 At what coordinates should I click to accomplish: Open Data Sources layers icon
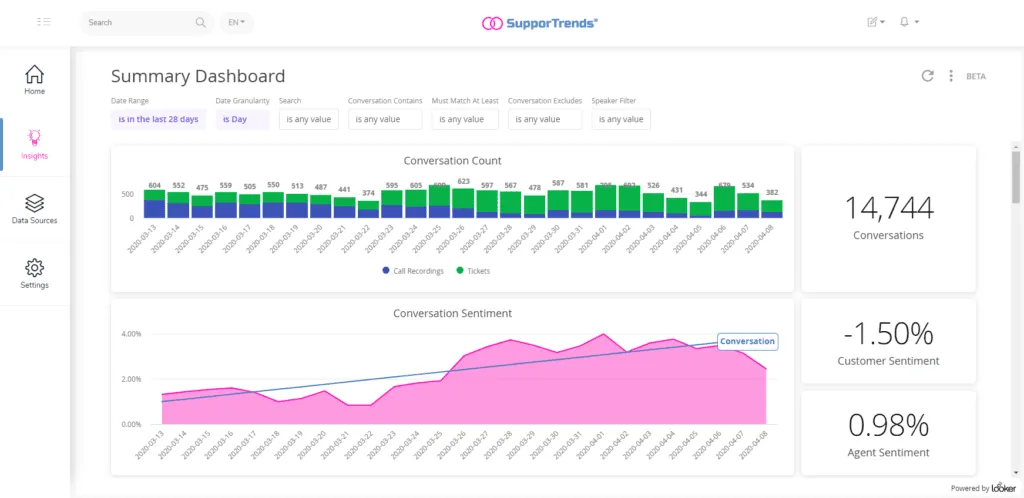tap(34, 203)
